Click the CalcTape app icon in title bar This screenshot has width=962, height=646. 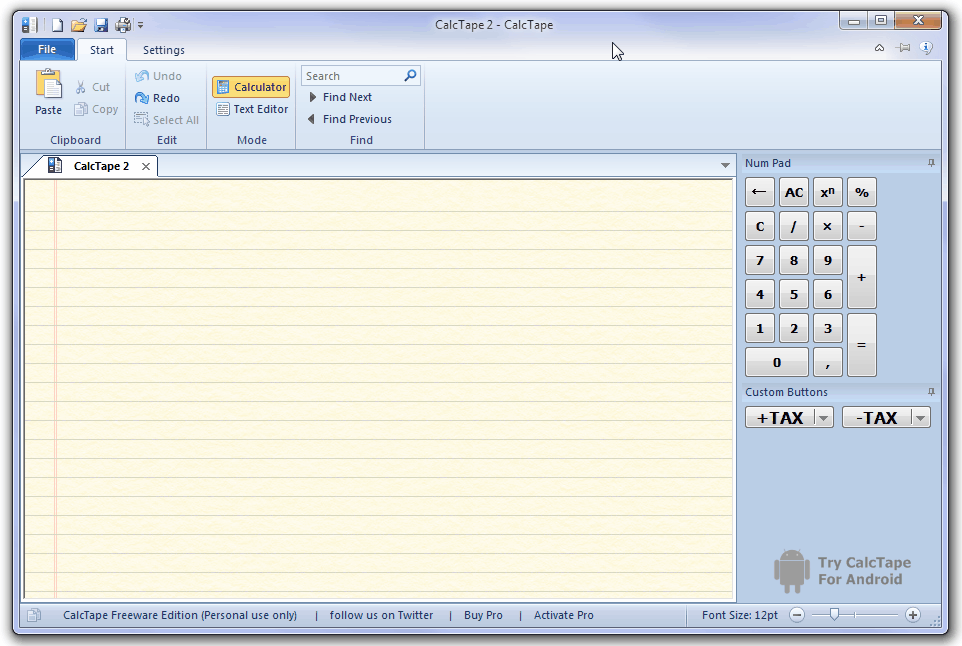point(29,25)
